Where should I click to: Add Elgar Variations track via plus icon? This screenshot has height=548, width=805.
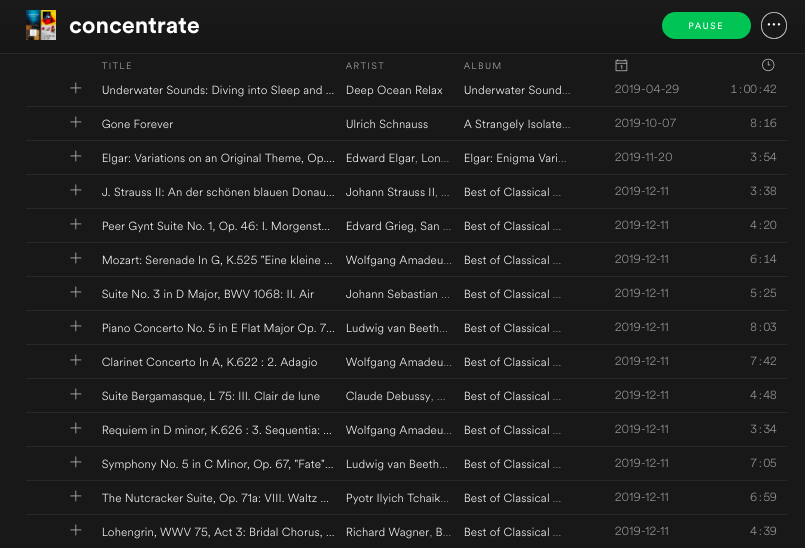75,156
